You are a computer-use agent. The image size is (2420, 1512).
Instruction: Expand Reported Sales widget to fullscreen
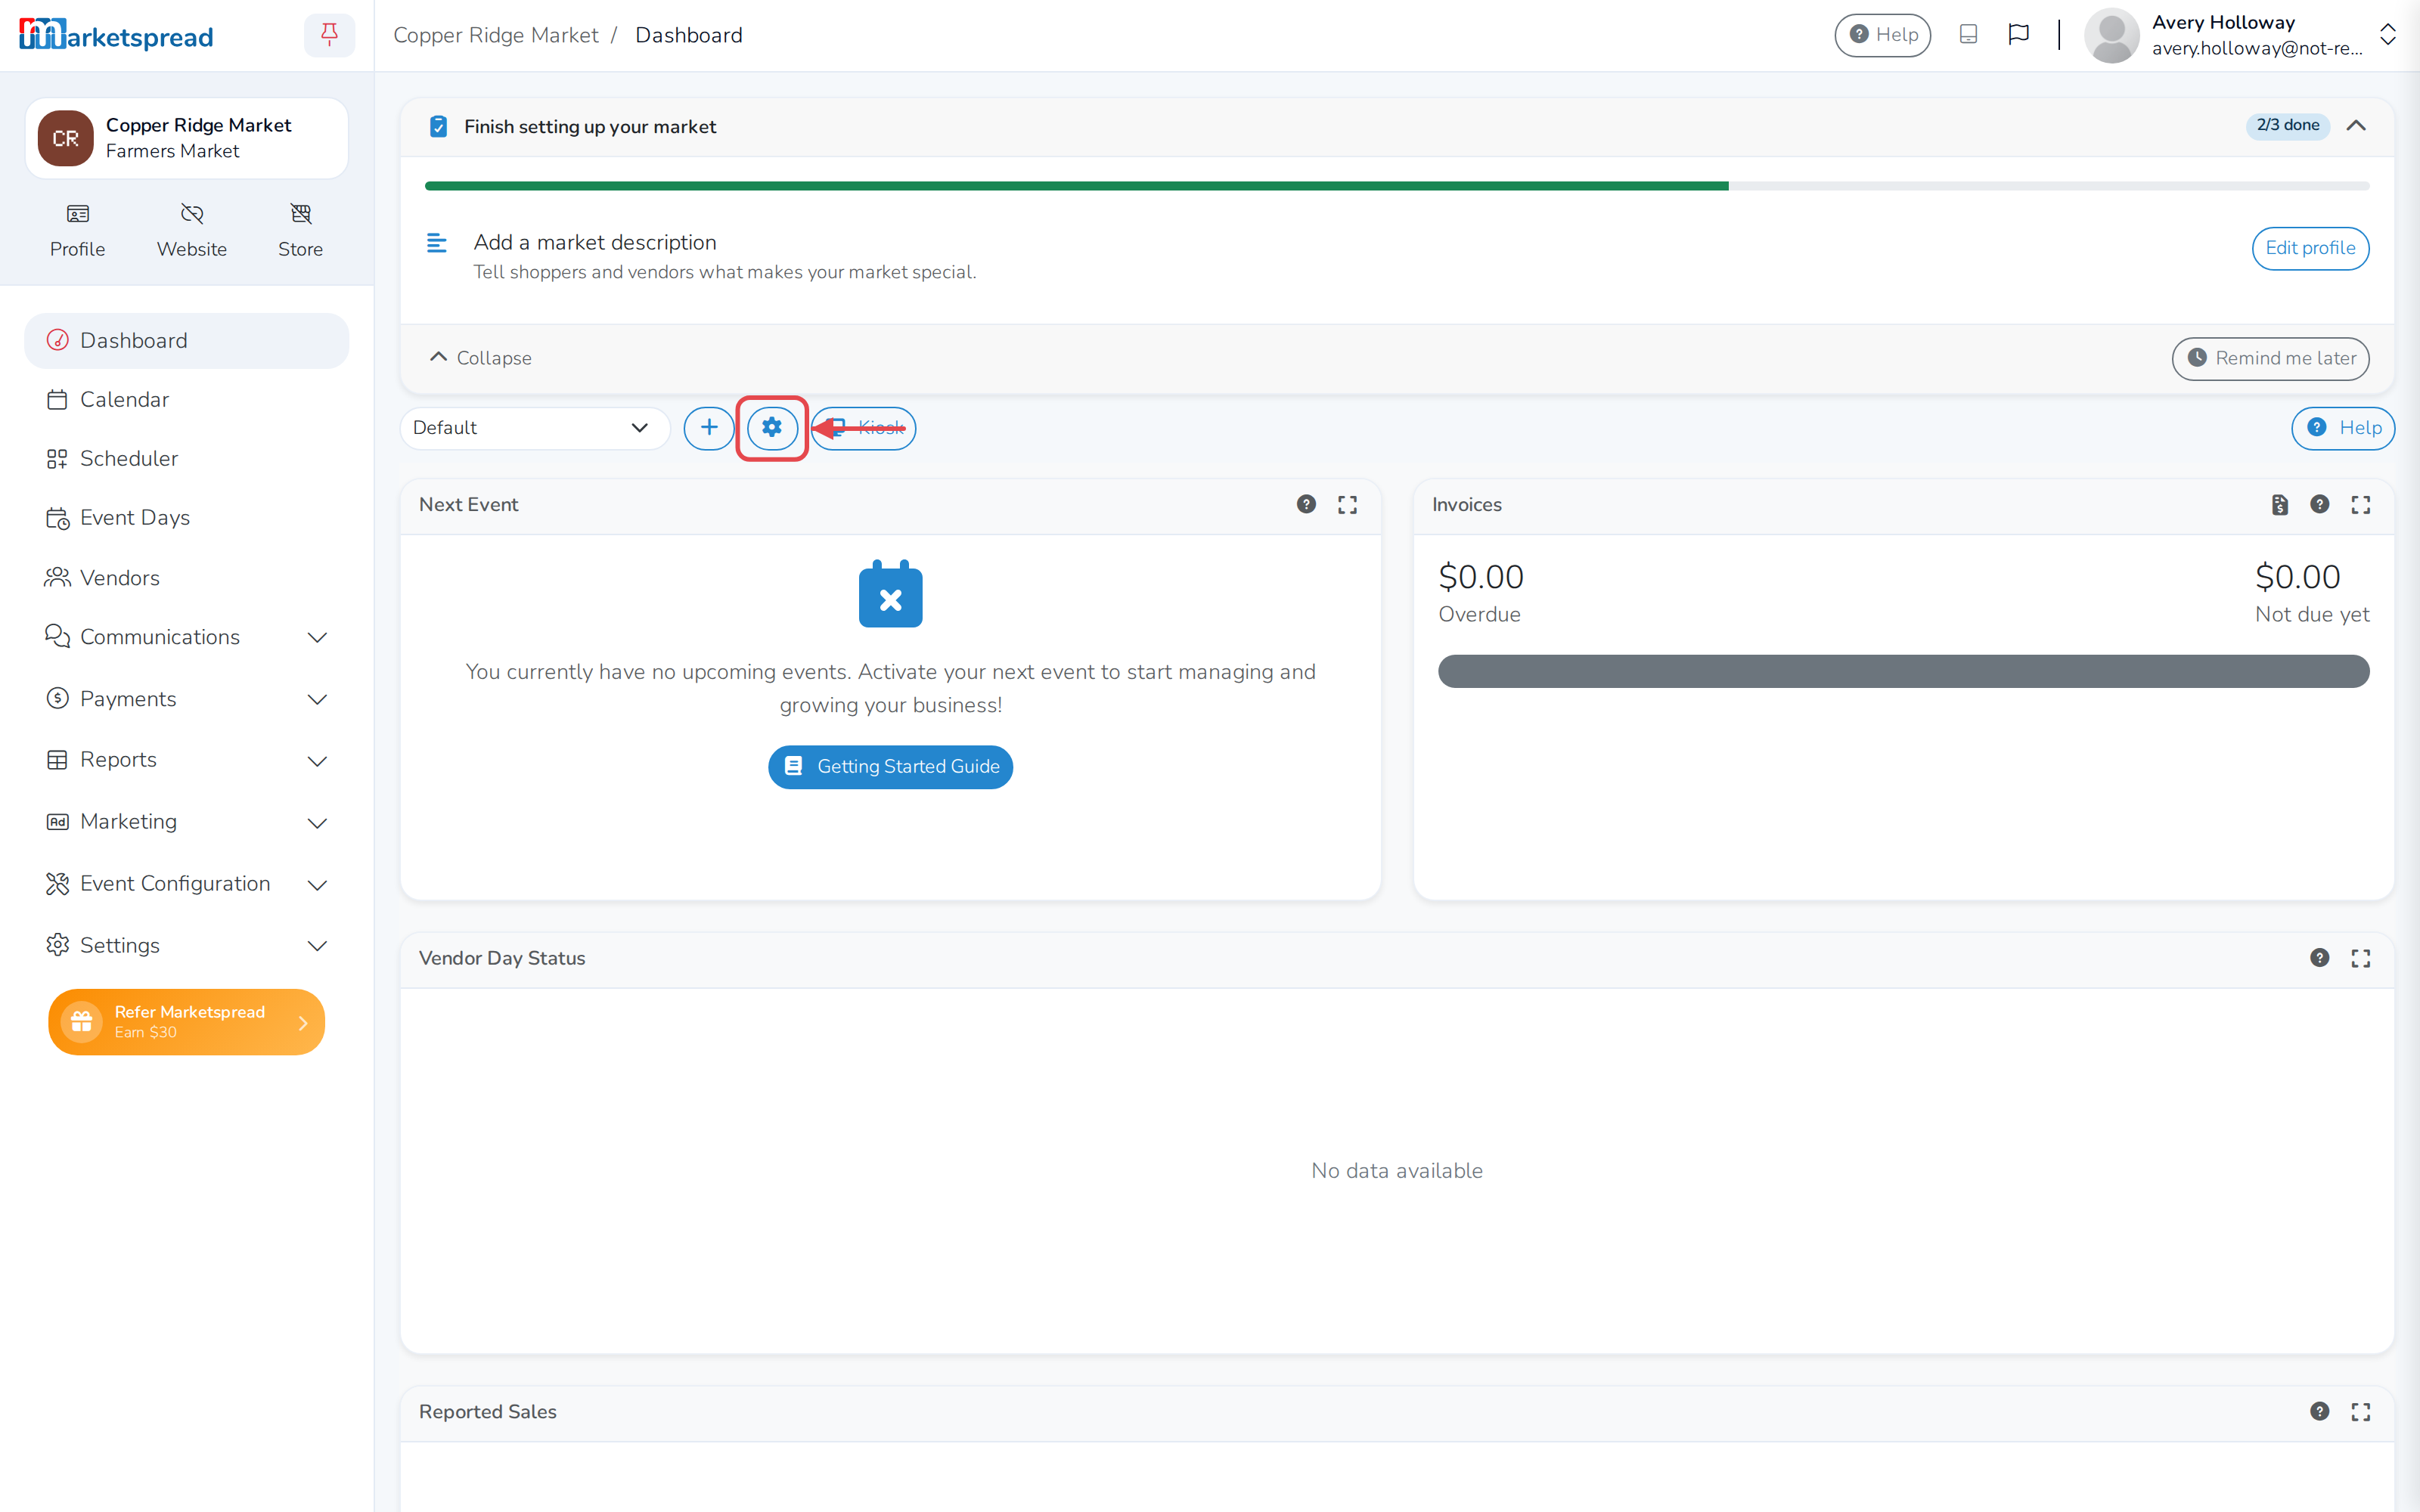point(2361,1411)
